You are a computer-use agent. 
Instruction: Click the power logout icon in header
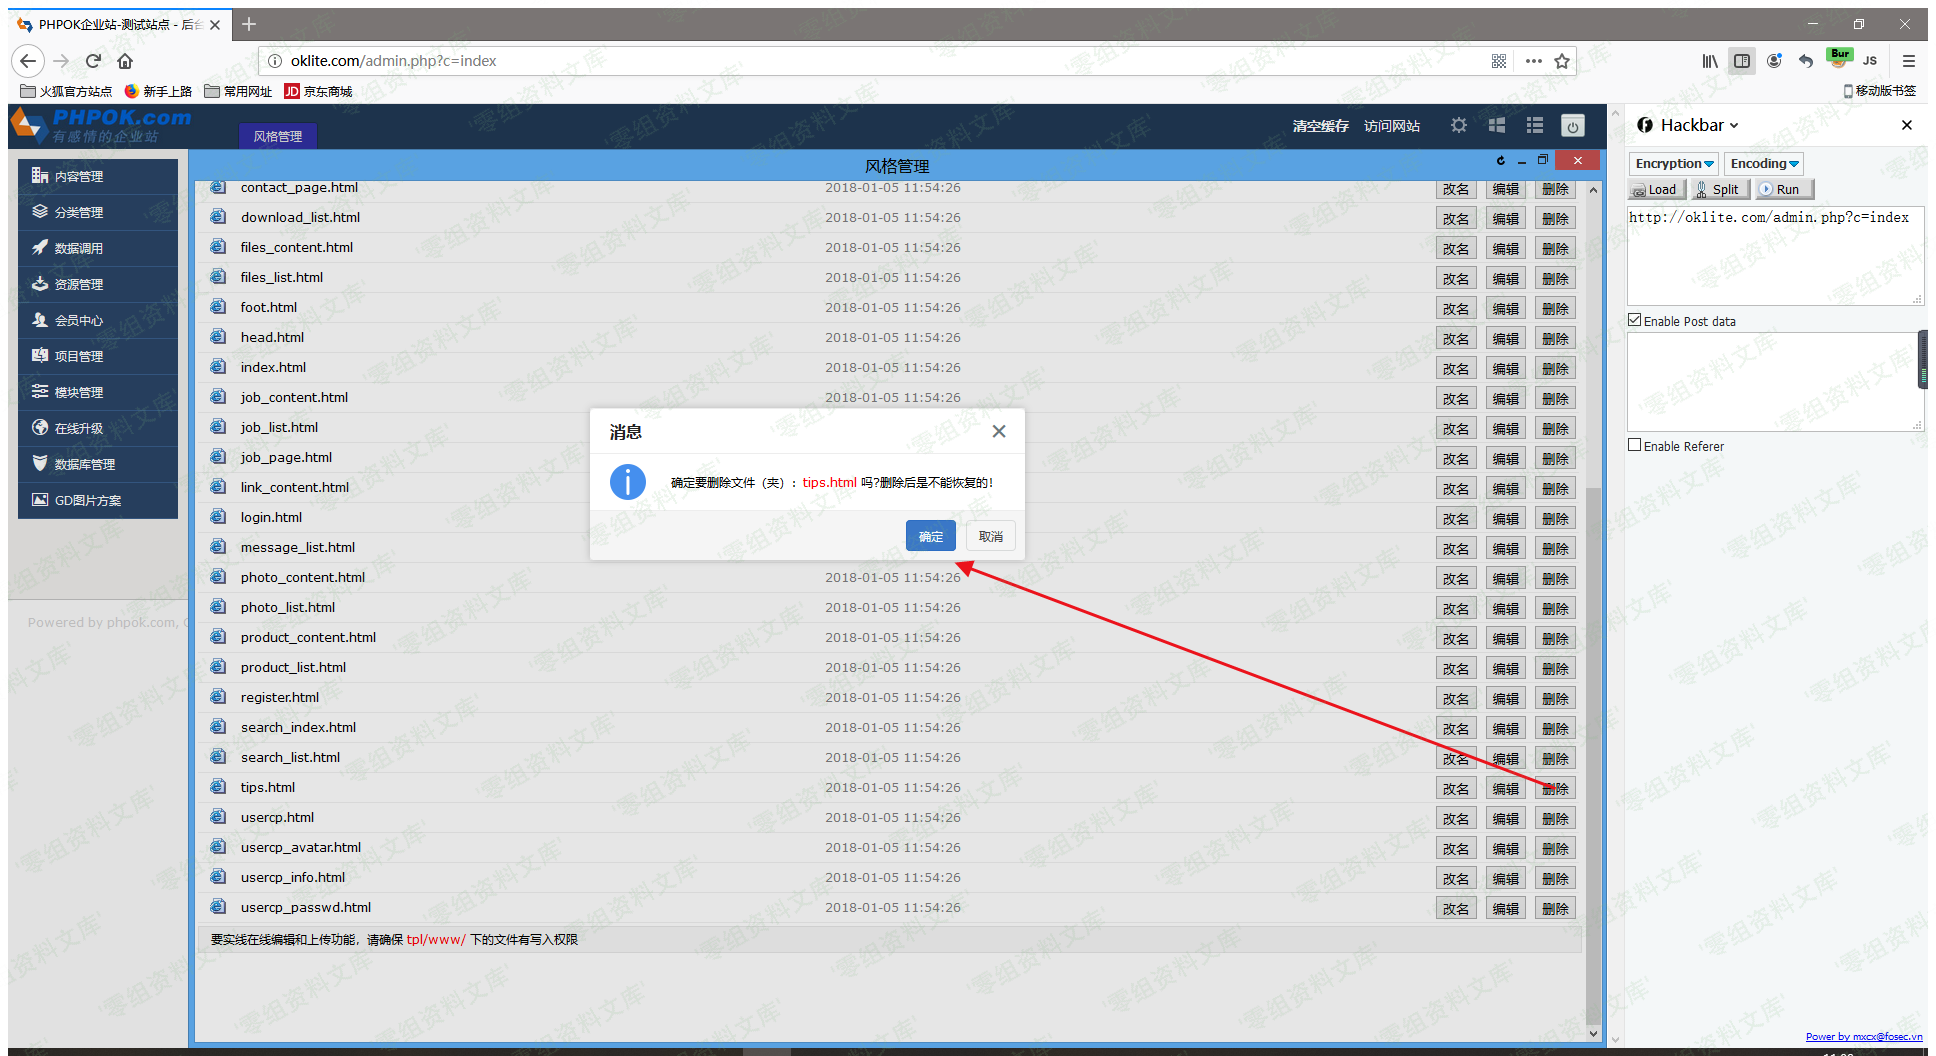point(1572,126)
